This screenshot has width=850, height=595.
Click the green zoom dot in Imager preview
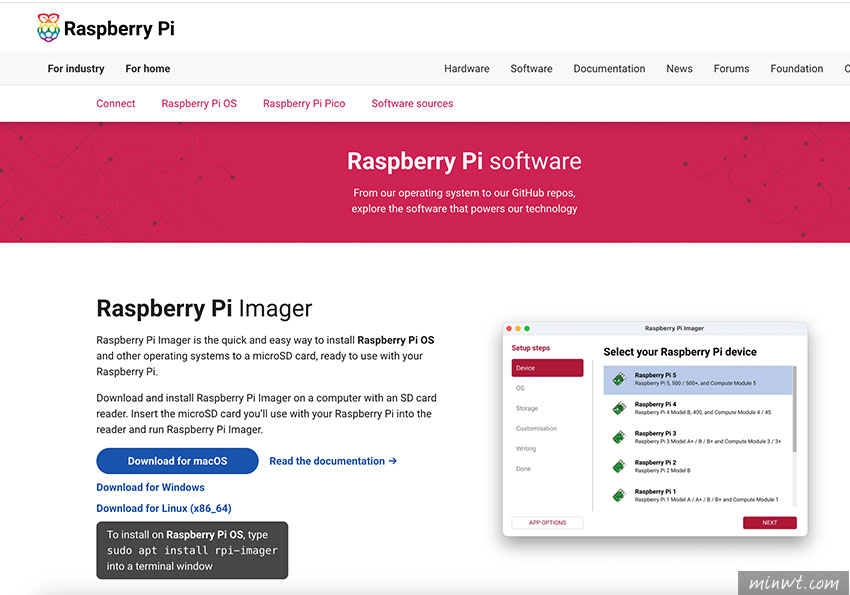click(527, 328)
